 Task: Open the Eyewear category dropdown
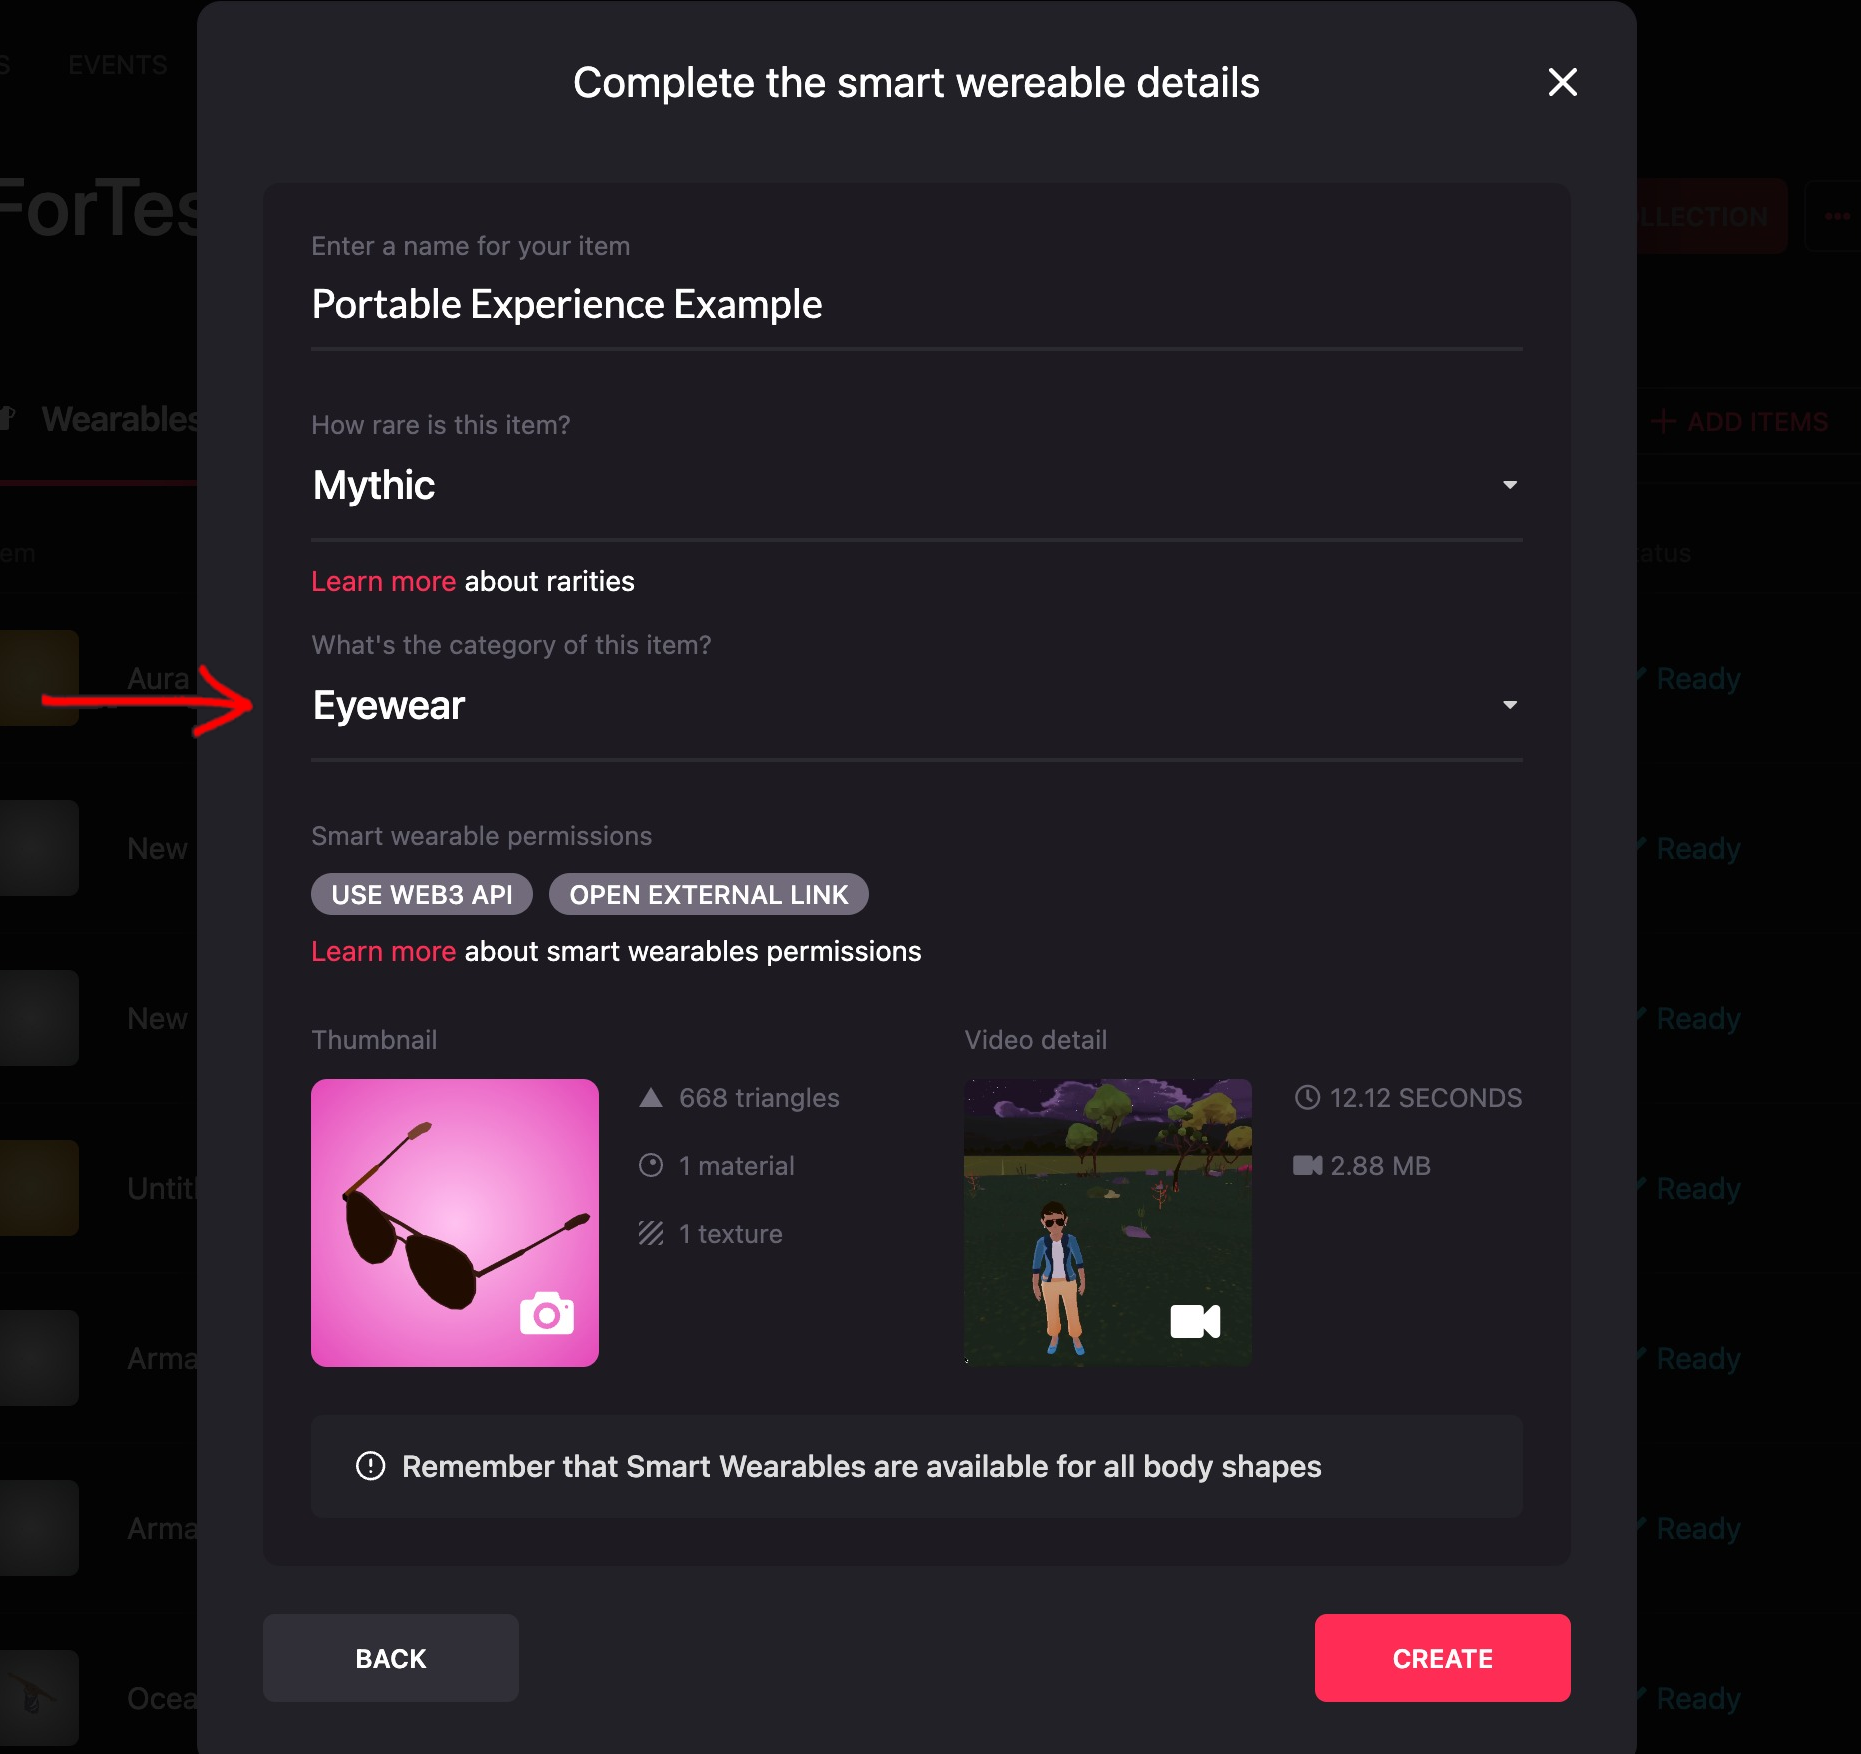click(x=915, y=706)
